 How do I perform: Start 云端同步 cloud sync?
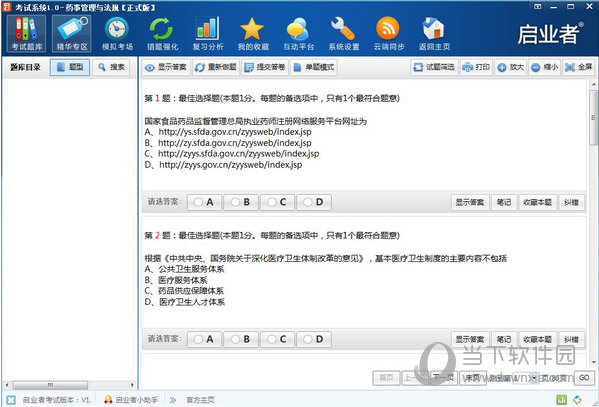point(389,34)
